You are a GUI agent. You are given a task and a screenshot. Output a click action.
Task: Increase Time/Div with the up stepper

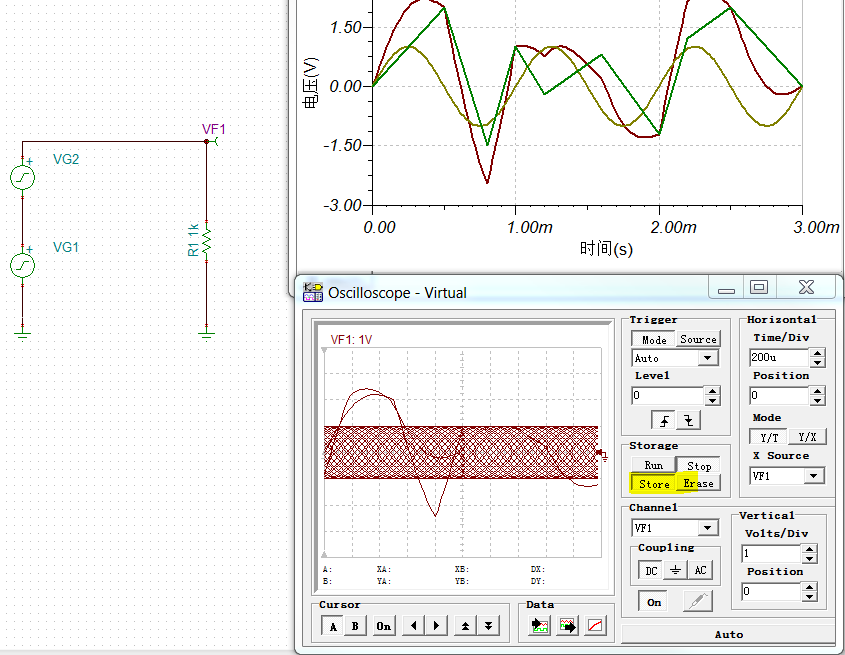point(818,351)
